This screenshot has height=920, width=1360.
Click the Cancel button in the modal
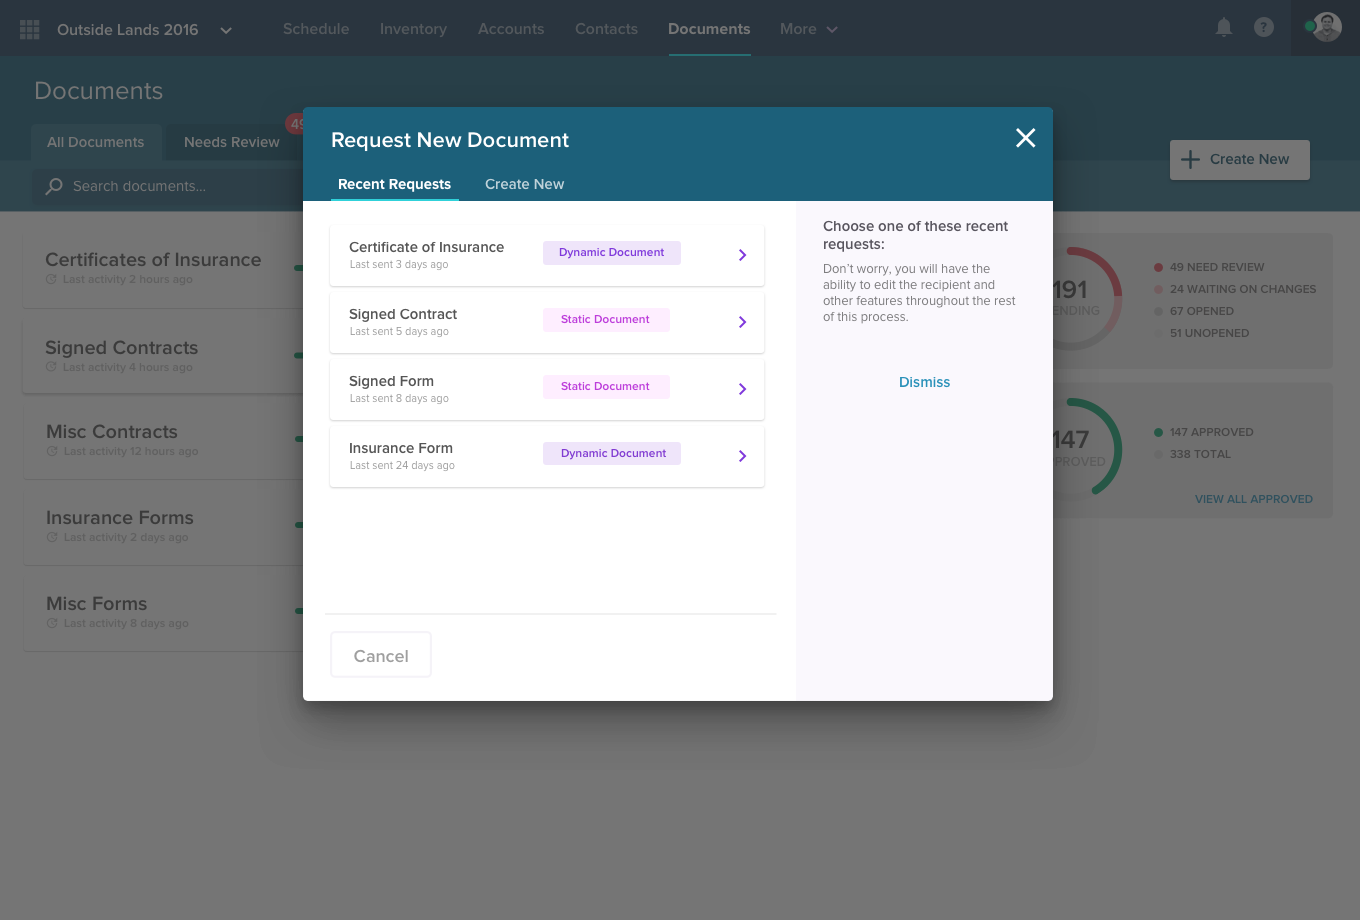click(380, 655)
